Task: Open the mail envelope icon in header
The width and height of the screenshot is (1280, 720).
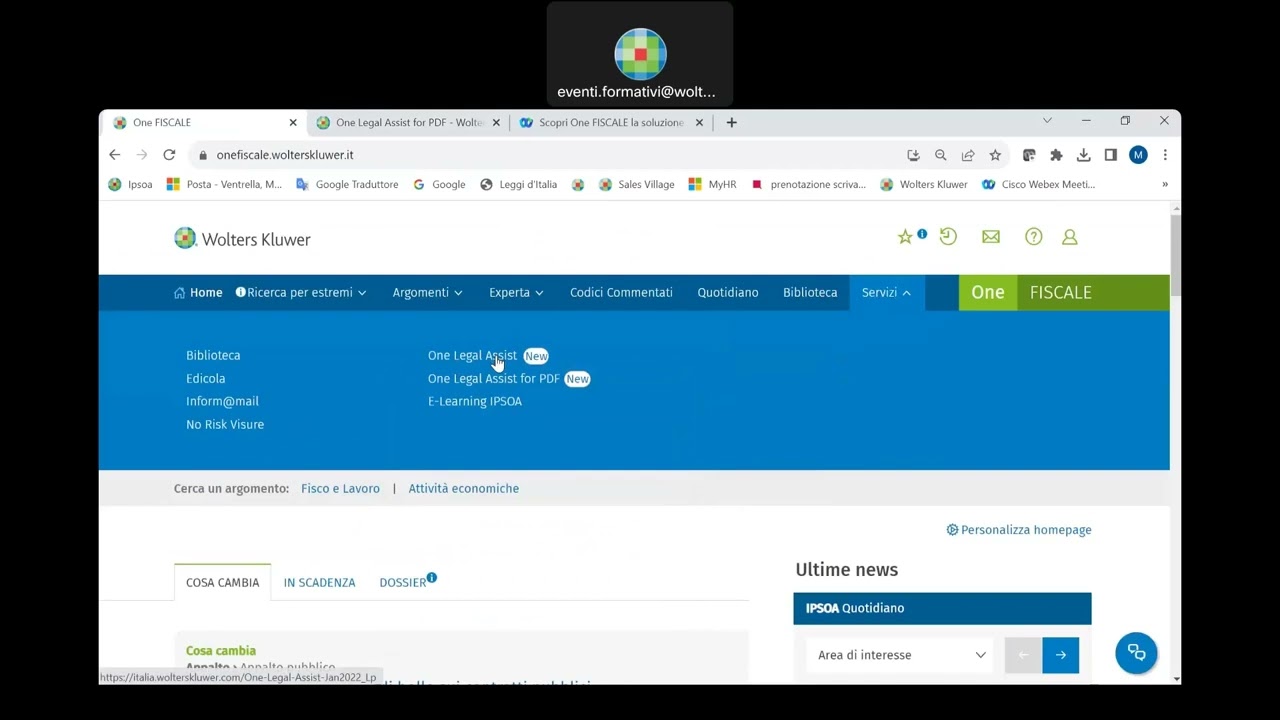Action: pos(991,237)
